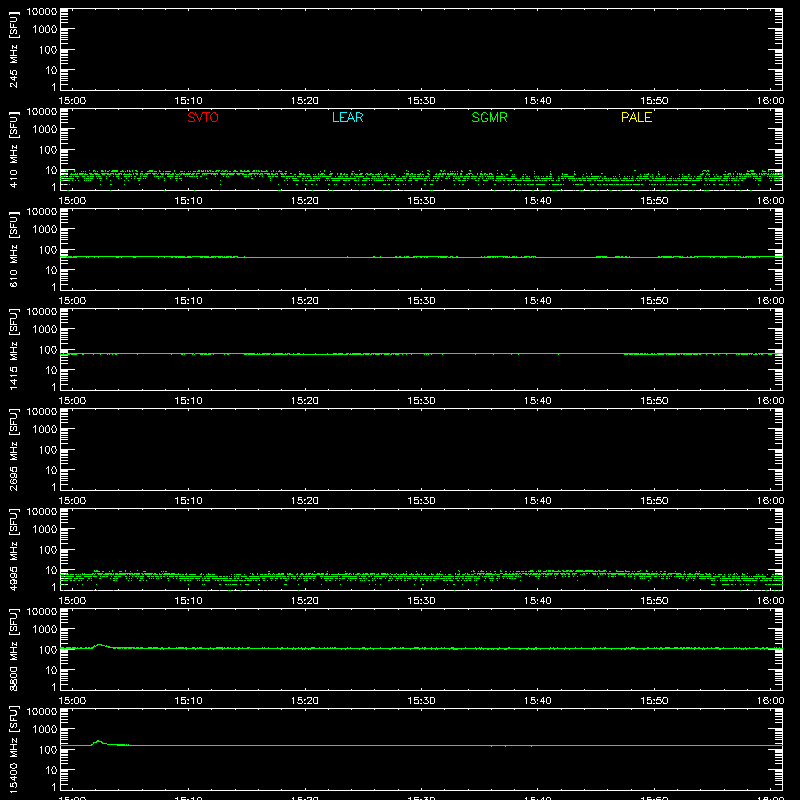800x800 pixels.
Task: Click the 15:10 label below the 245 MHz panel
Action: pos(188,101)
